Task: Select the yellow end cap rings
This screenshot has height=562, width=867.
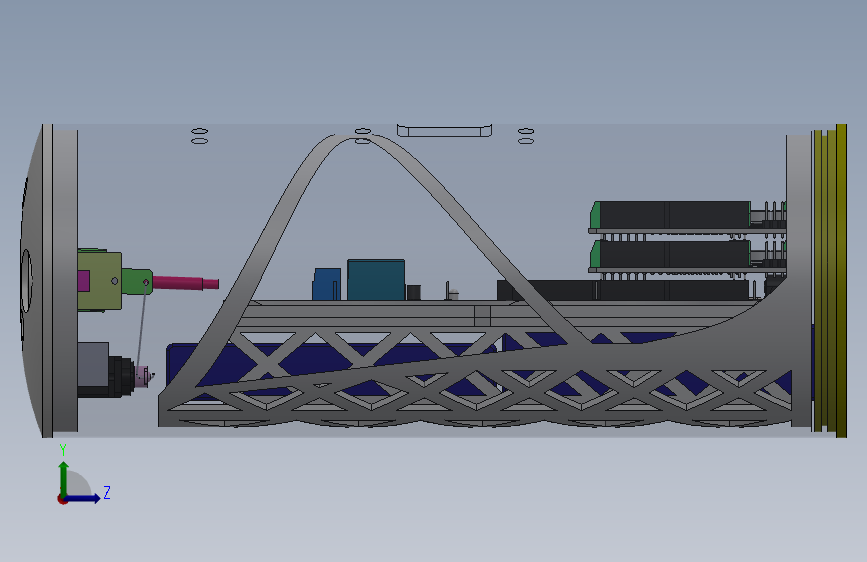Action: click(x=830, y=281)
